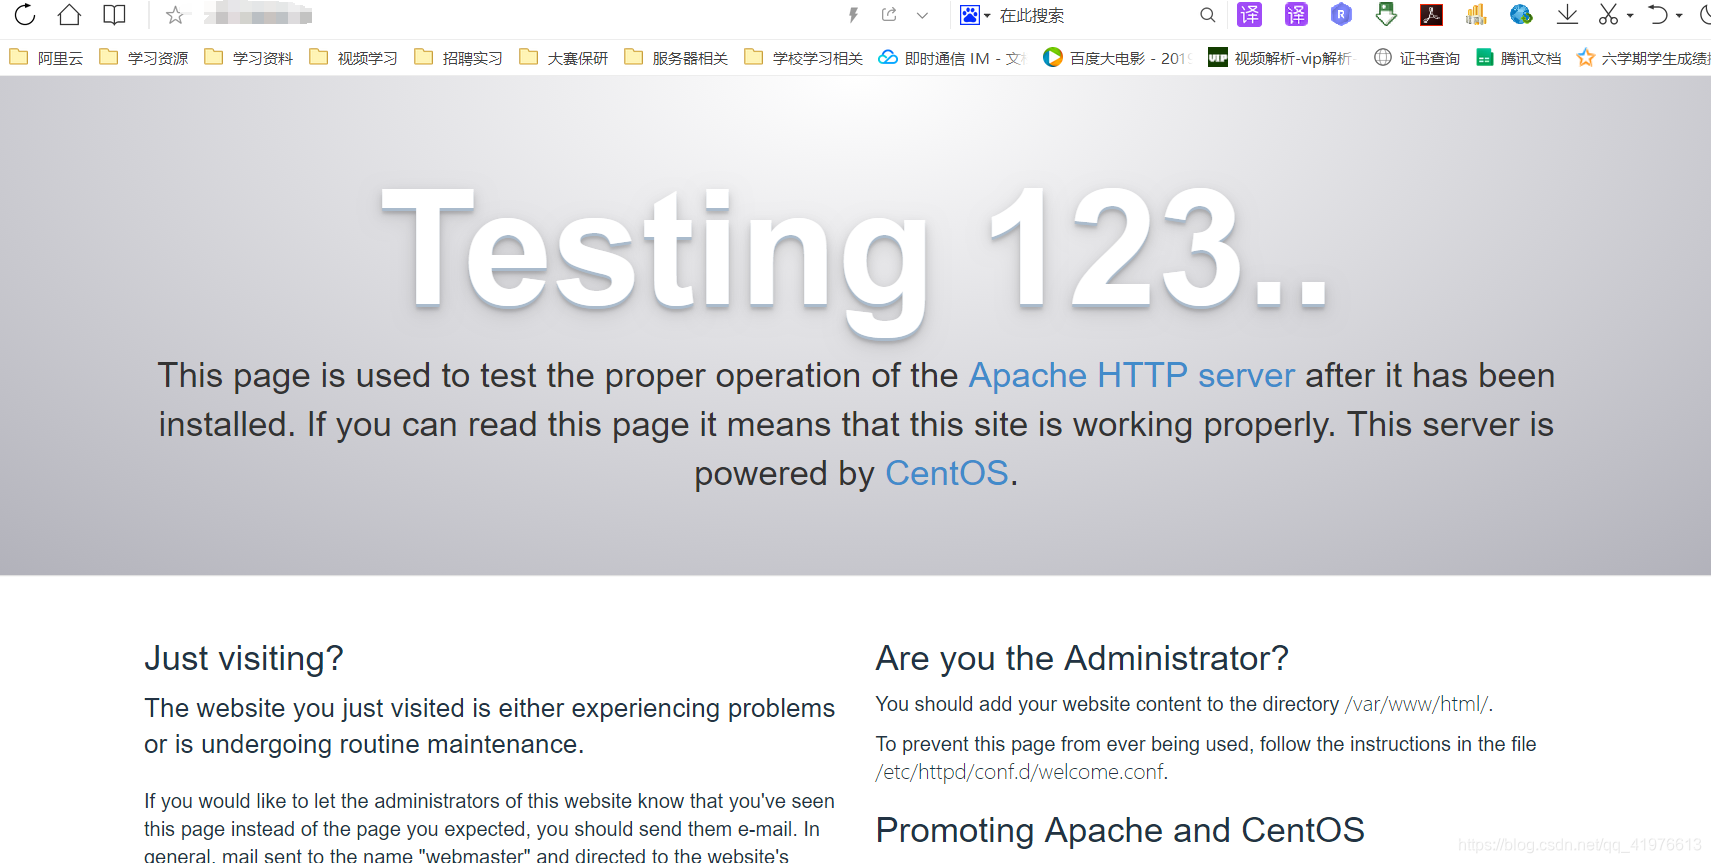Click the Just visiting? heading
The height and width of the screenshot is (863, 1711).
click(x=244, y=658)
